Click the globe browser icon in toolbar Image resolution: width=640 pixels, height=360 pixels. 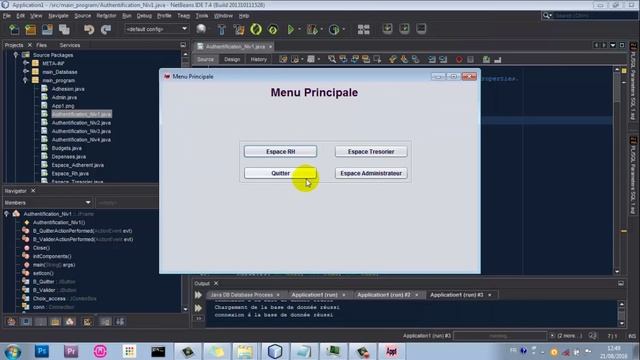(201, 29)
